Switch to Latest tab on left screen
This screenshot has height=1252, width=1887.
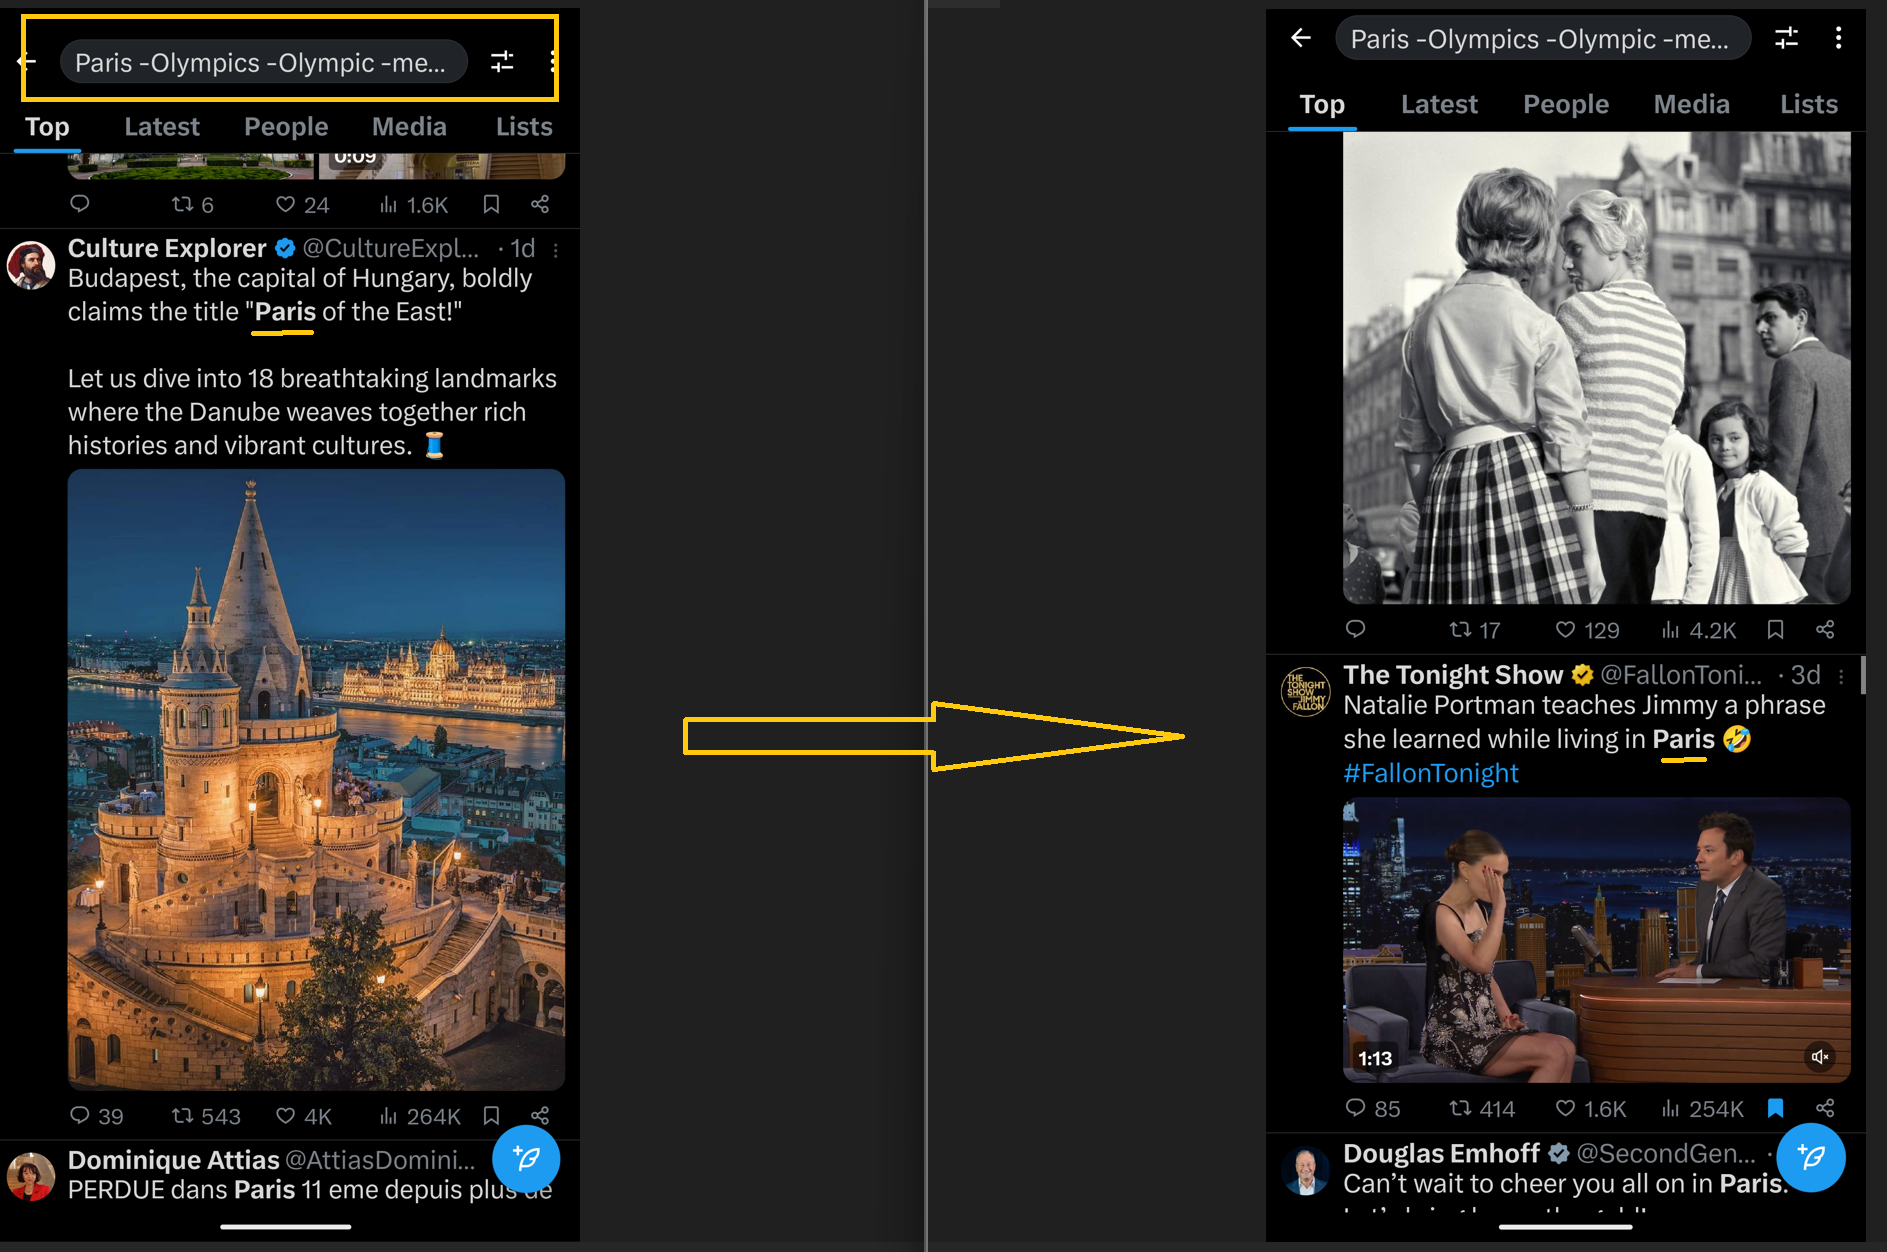coord(162,127)
